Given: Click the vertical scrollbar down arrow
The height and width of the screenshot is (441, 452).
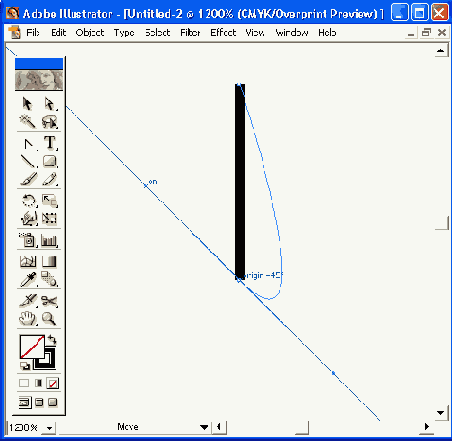Looking at the screenshot, I should pyautogui.click(x=441, y=413).
